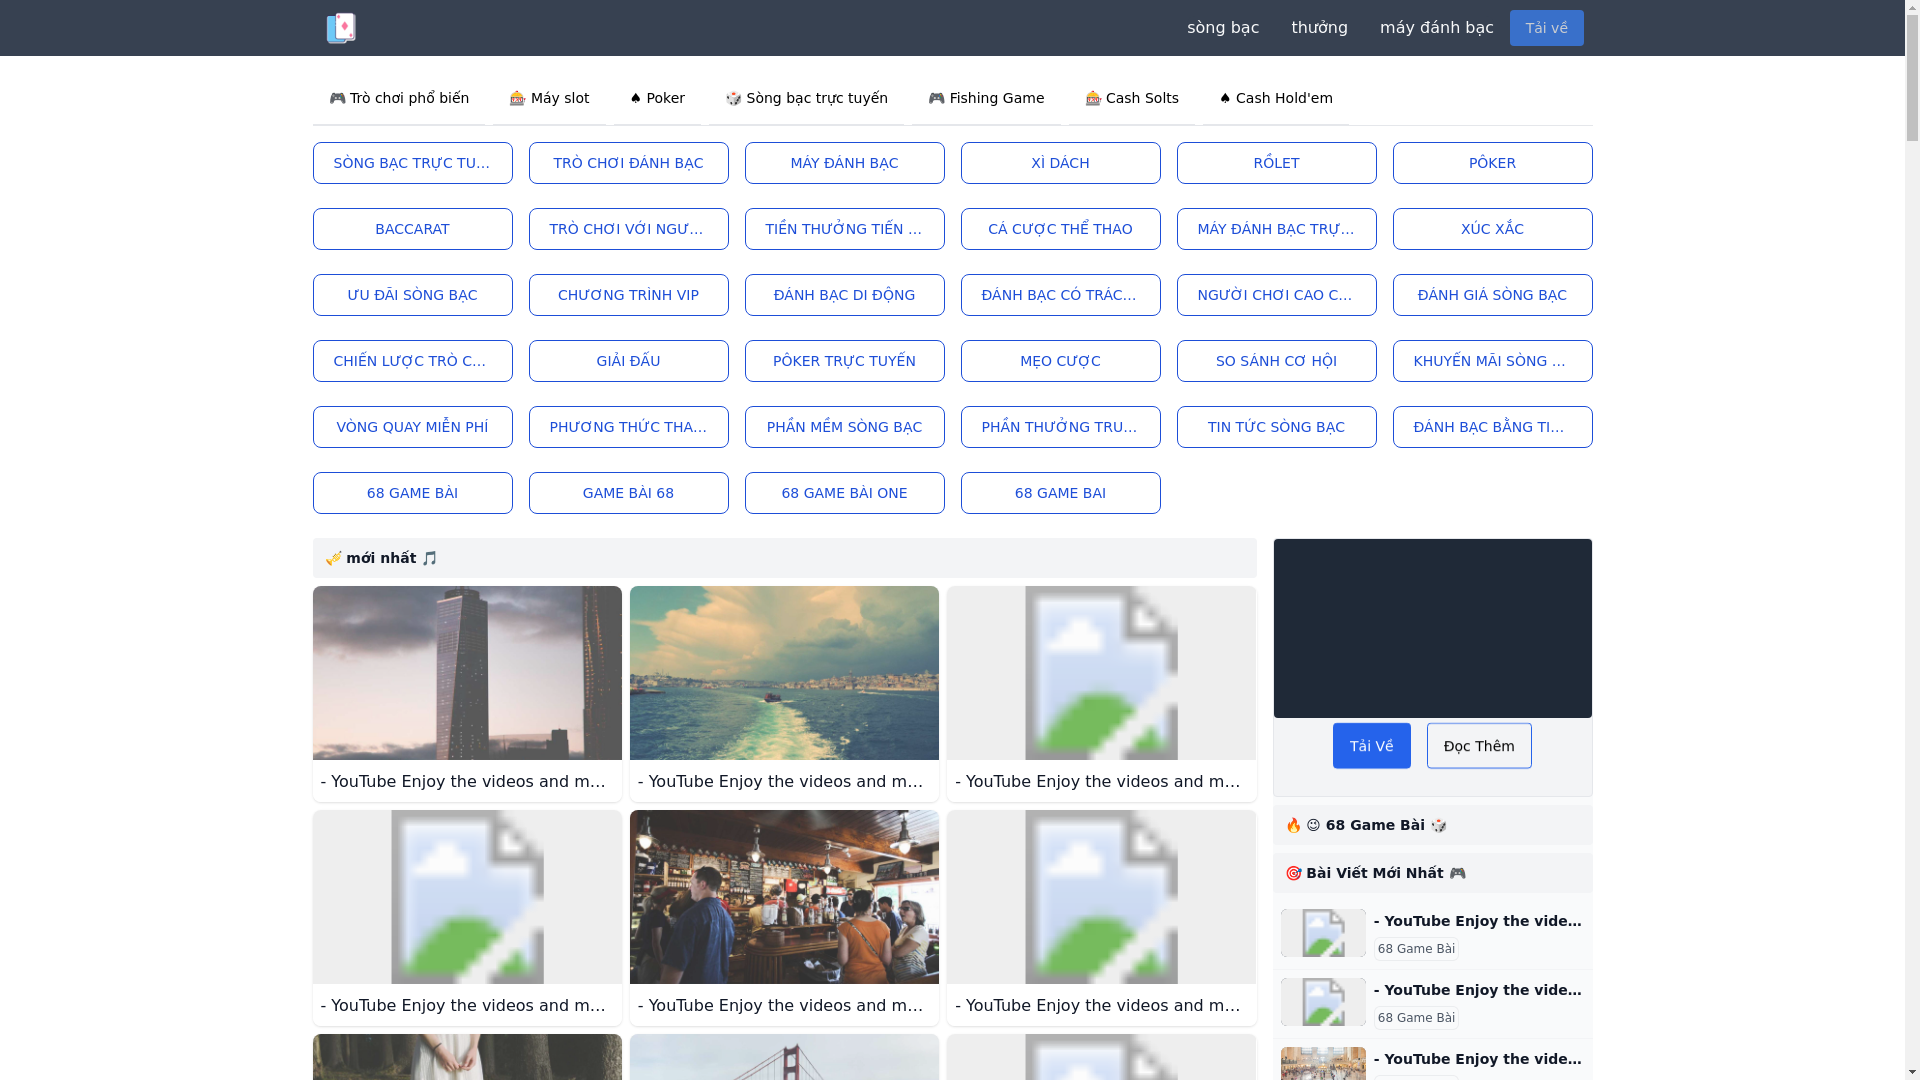Click the sidebar Tải Về button
Viewport: 1920px width, 1080px height.
pyautogui.click(x=1371, y=746)
